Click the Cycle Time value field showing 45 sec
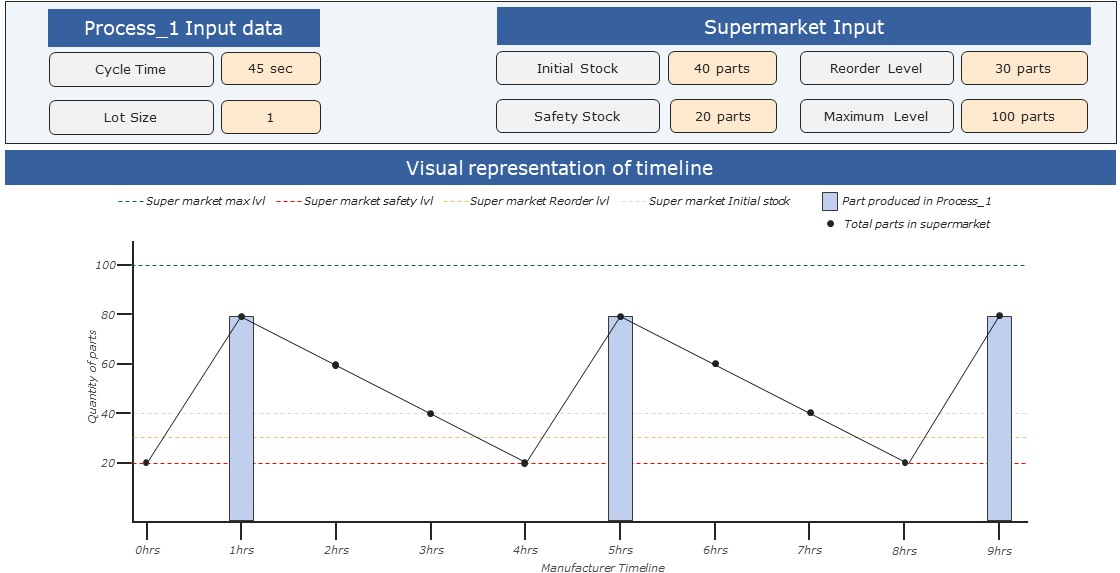The image size is (1120, 573). pyautogui.click(x=270, y=69)
